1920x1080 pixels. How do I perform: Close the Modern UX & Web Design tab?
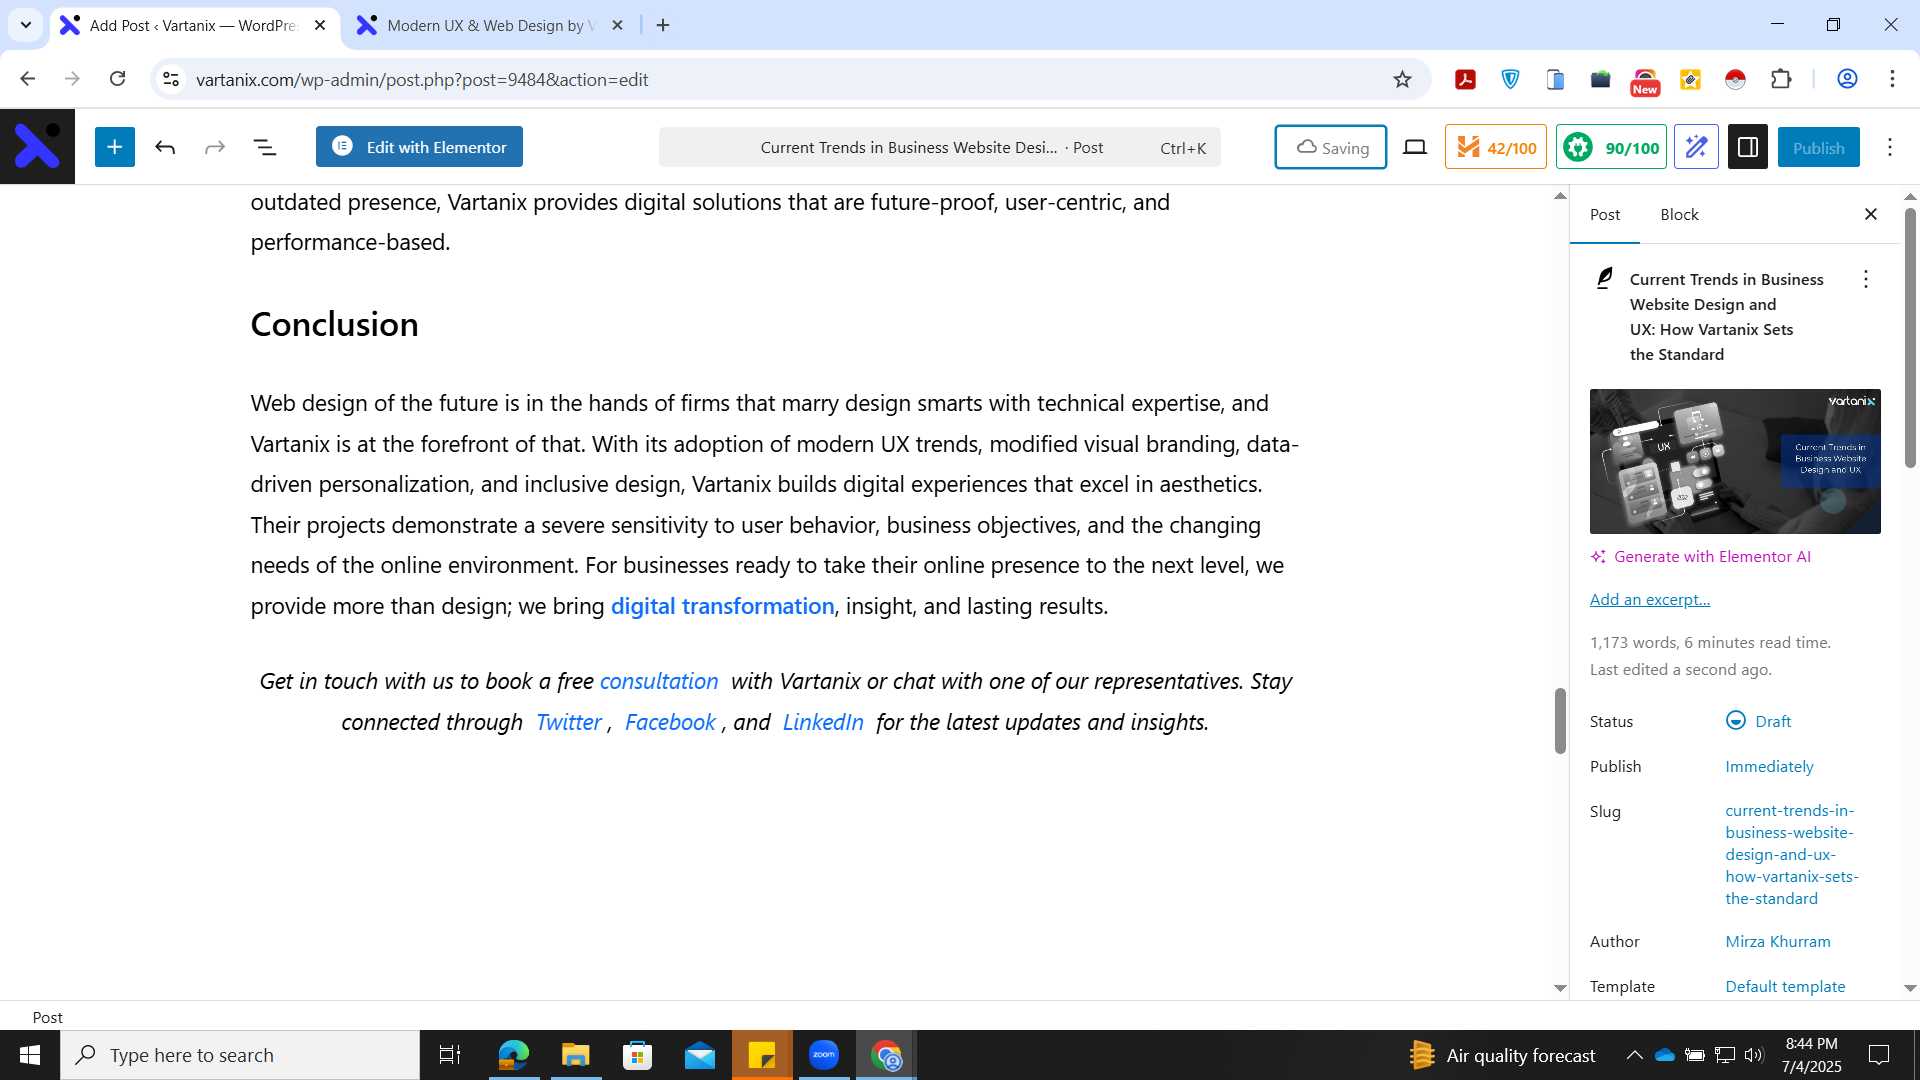(x=617, y=25)
